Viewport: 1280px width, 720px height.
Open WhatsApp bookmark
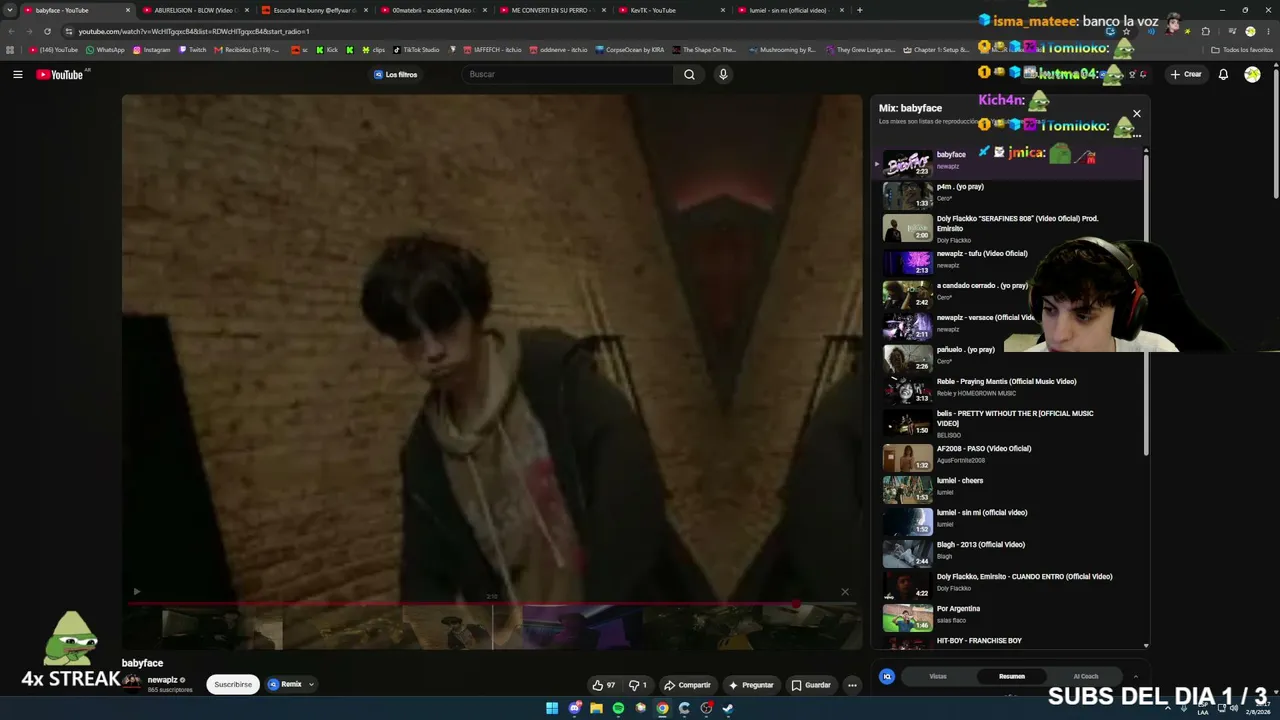click(105, 50)
